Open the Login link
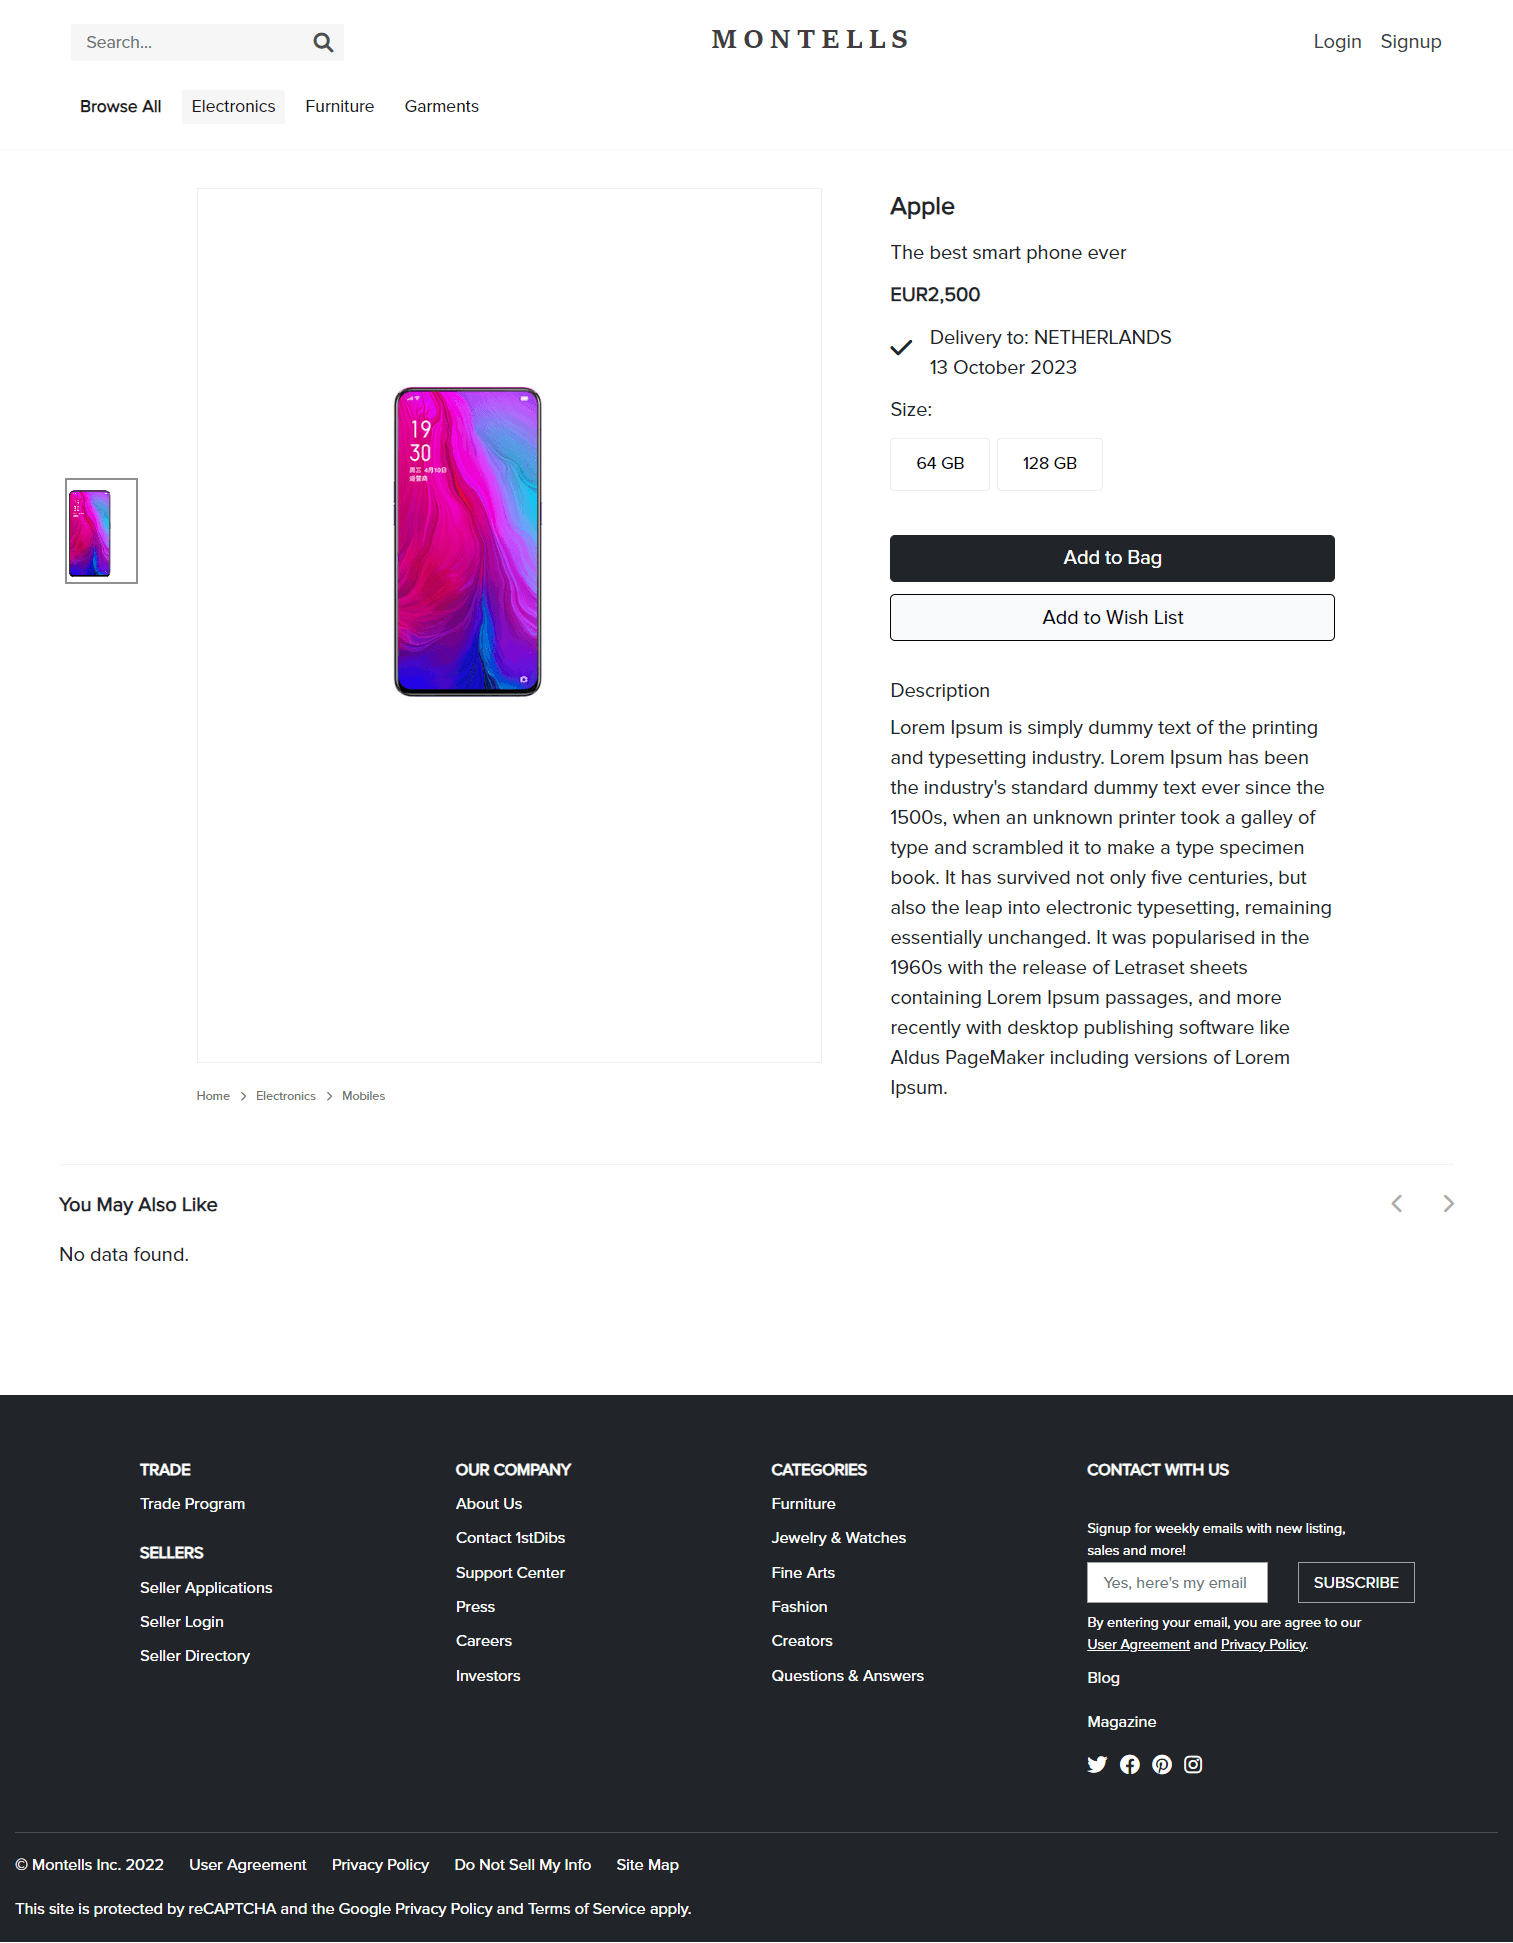The width and height of the screenshot is (1513, 1943). pos(1337,42)
